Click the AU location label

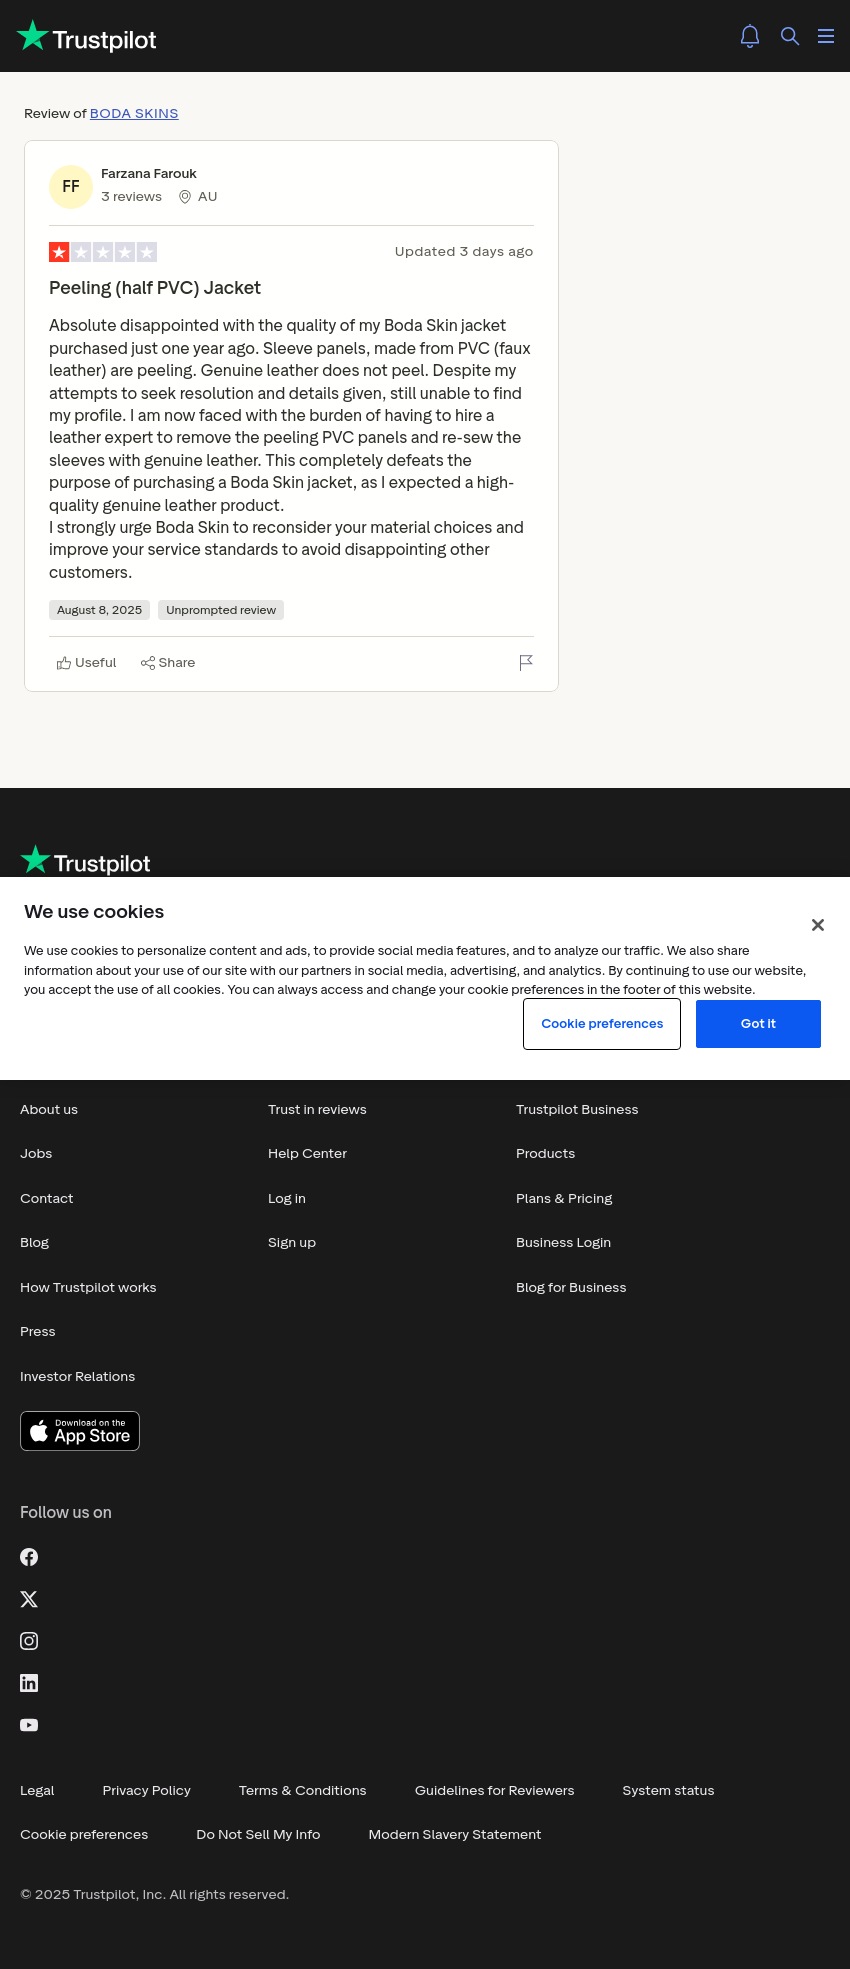pyautogui.click(x=198, y=197)
